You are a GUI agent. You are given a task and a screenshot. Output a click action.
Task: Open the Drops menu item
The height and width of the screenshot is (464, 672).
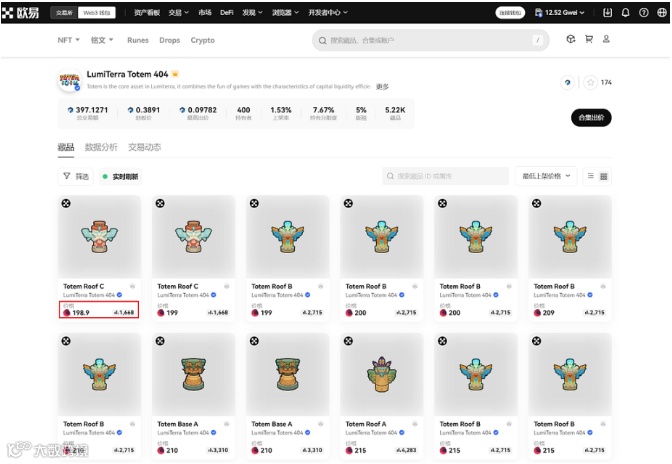(x=170, y=40)
